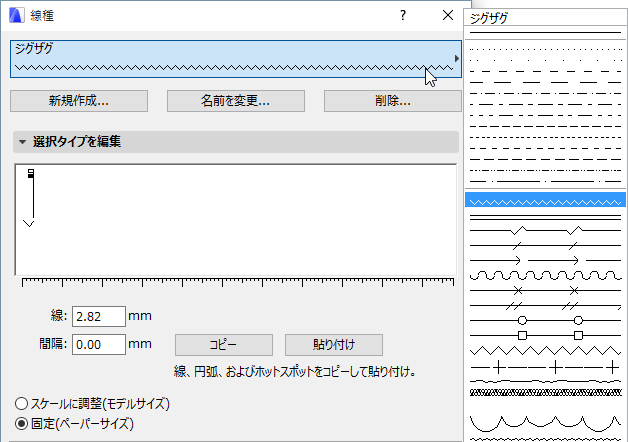
Task: Select the line with single slash type
Action: point(545,245)
